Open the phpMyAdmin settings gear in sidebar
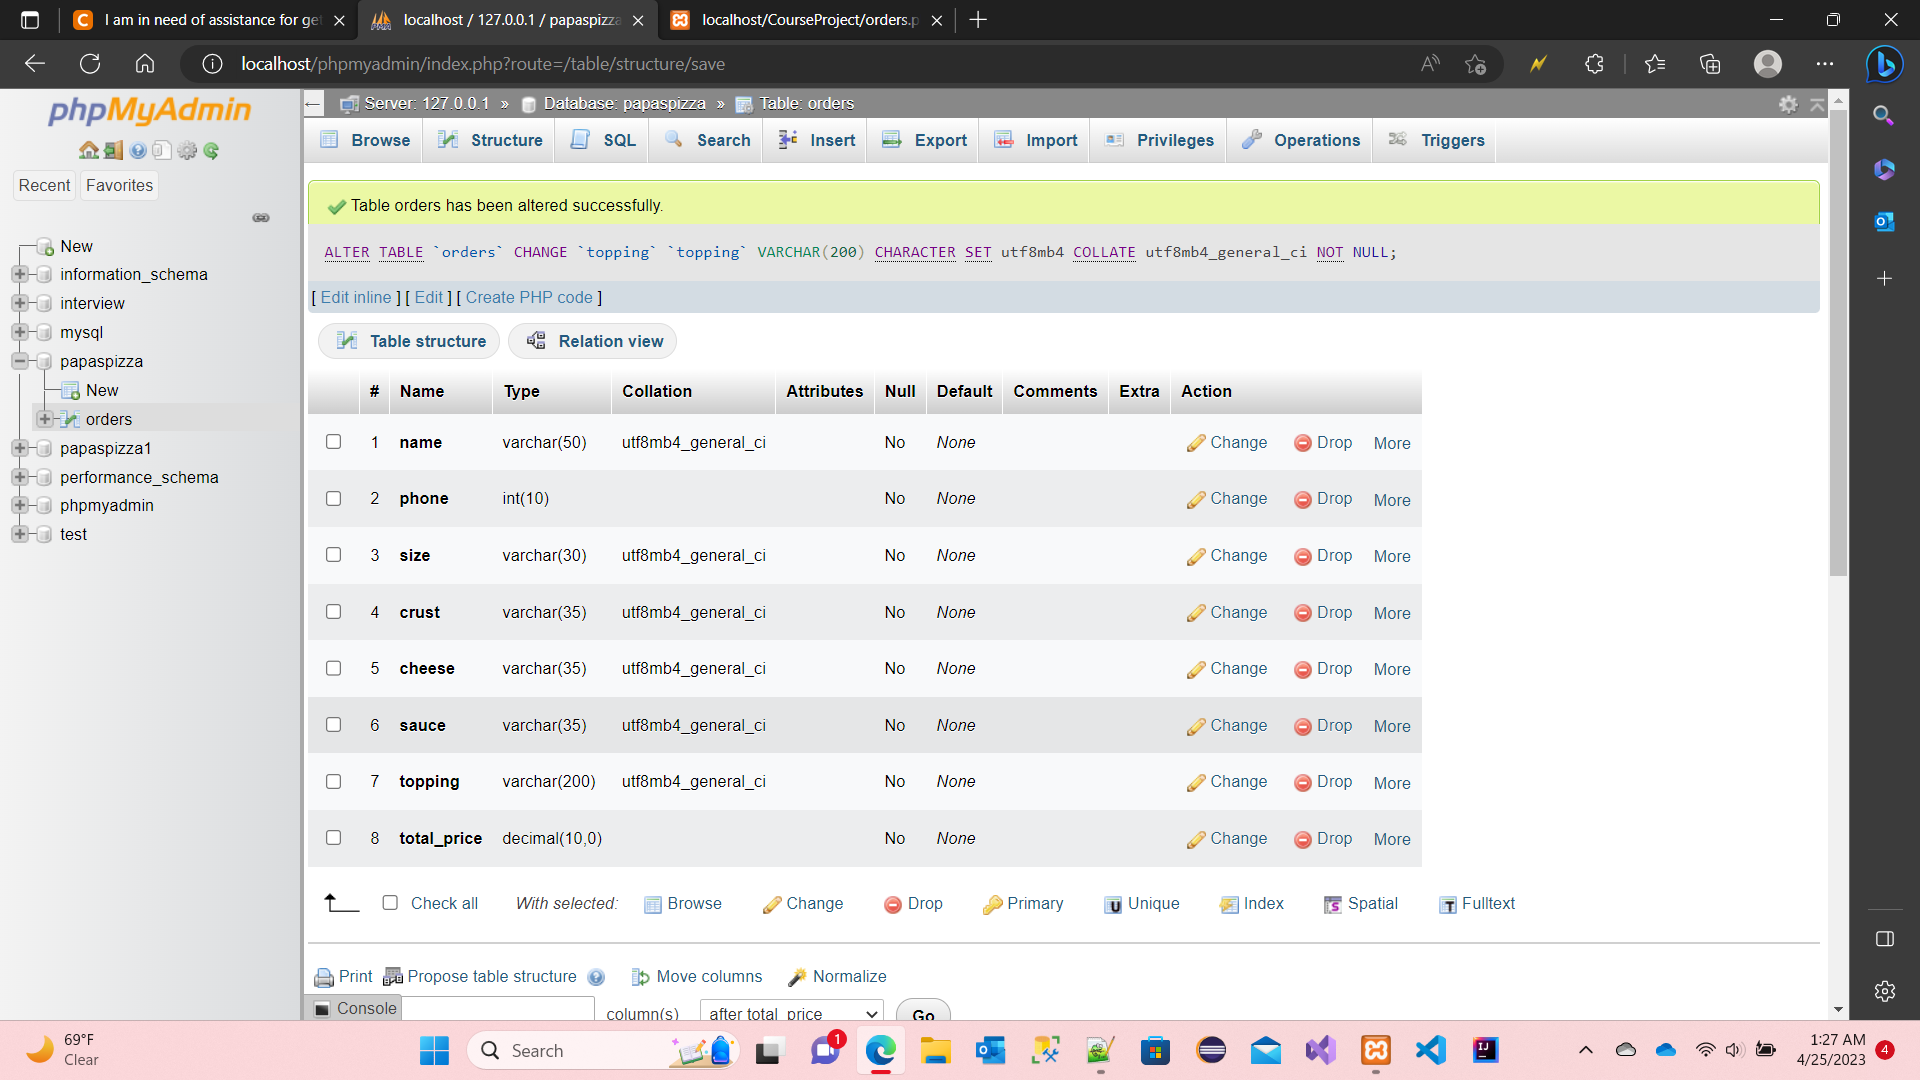 coord(187,151)
